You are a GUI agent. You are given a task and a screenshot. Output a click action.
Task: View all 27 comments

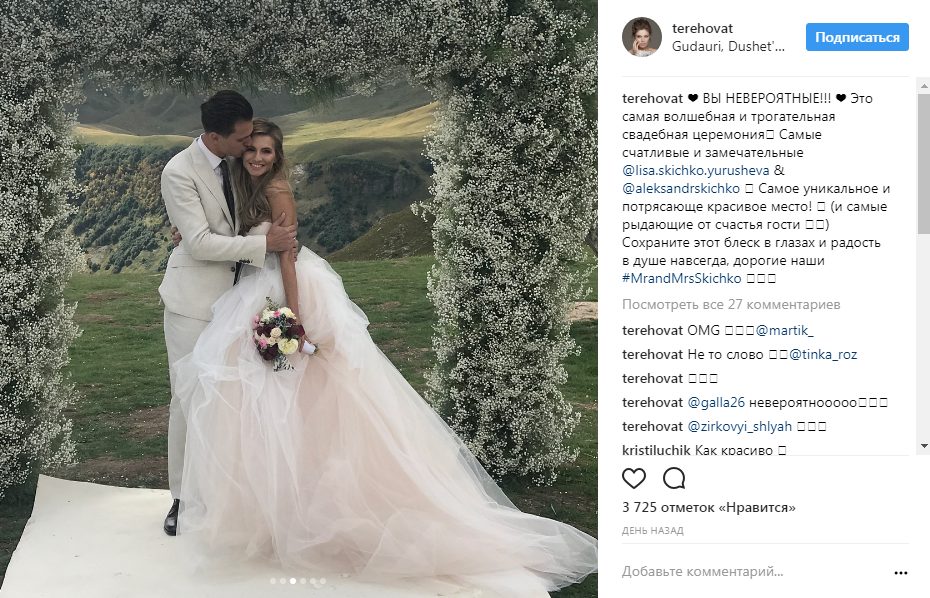[731, 304]
